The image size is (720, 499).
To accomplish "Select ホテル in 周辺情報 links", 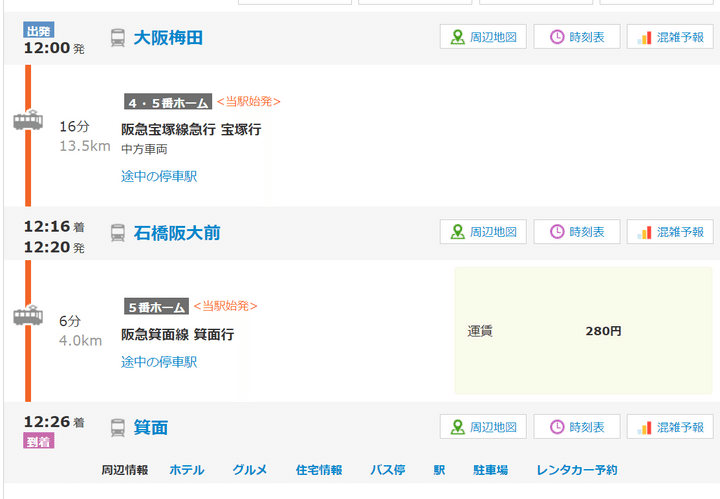I will click(x=187, y=470).
